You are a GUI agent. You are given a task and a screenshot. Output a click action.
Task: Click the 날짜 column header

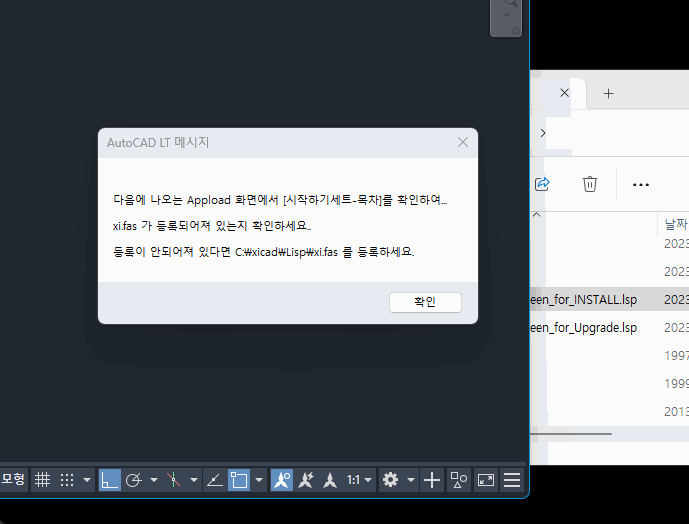point(676,224)
